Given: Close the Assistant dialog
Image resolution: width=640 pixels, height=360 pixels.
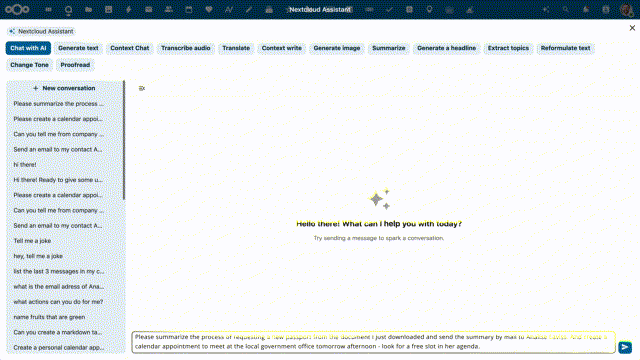Looking at the screenshot, I should (632, 28).
